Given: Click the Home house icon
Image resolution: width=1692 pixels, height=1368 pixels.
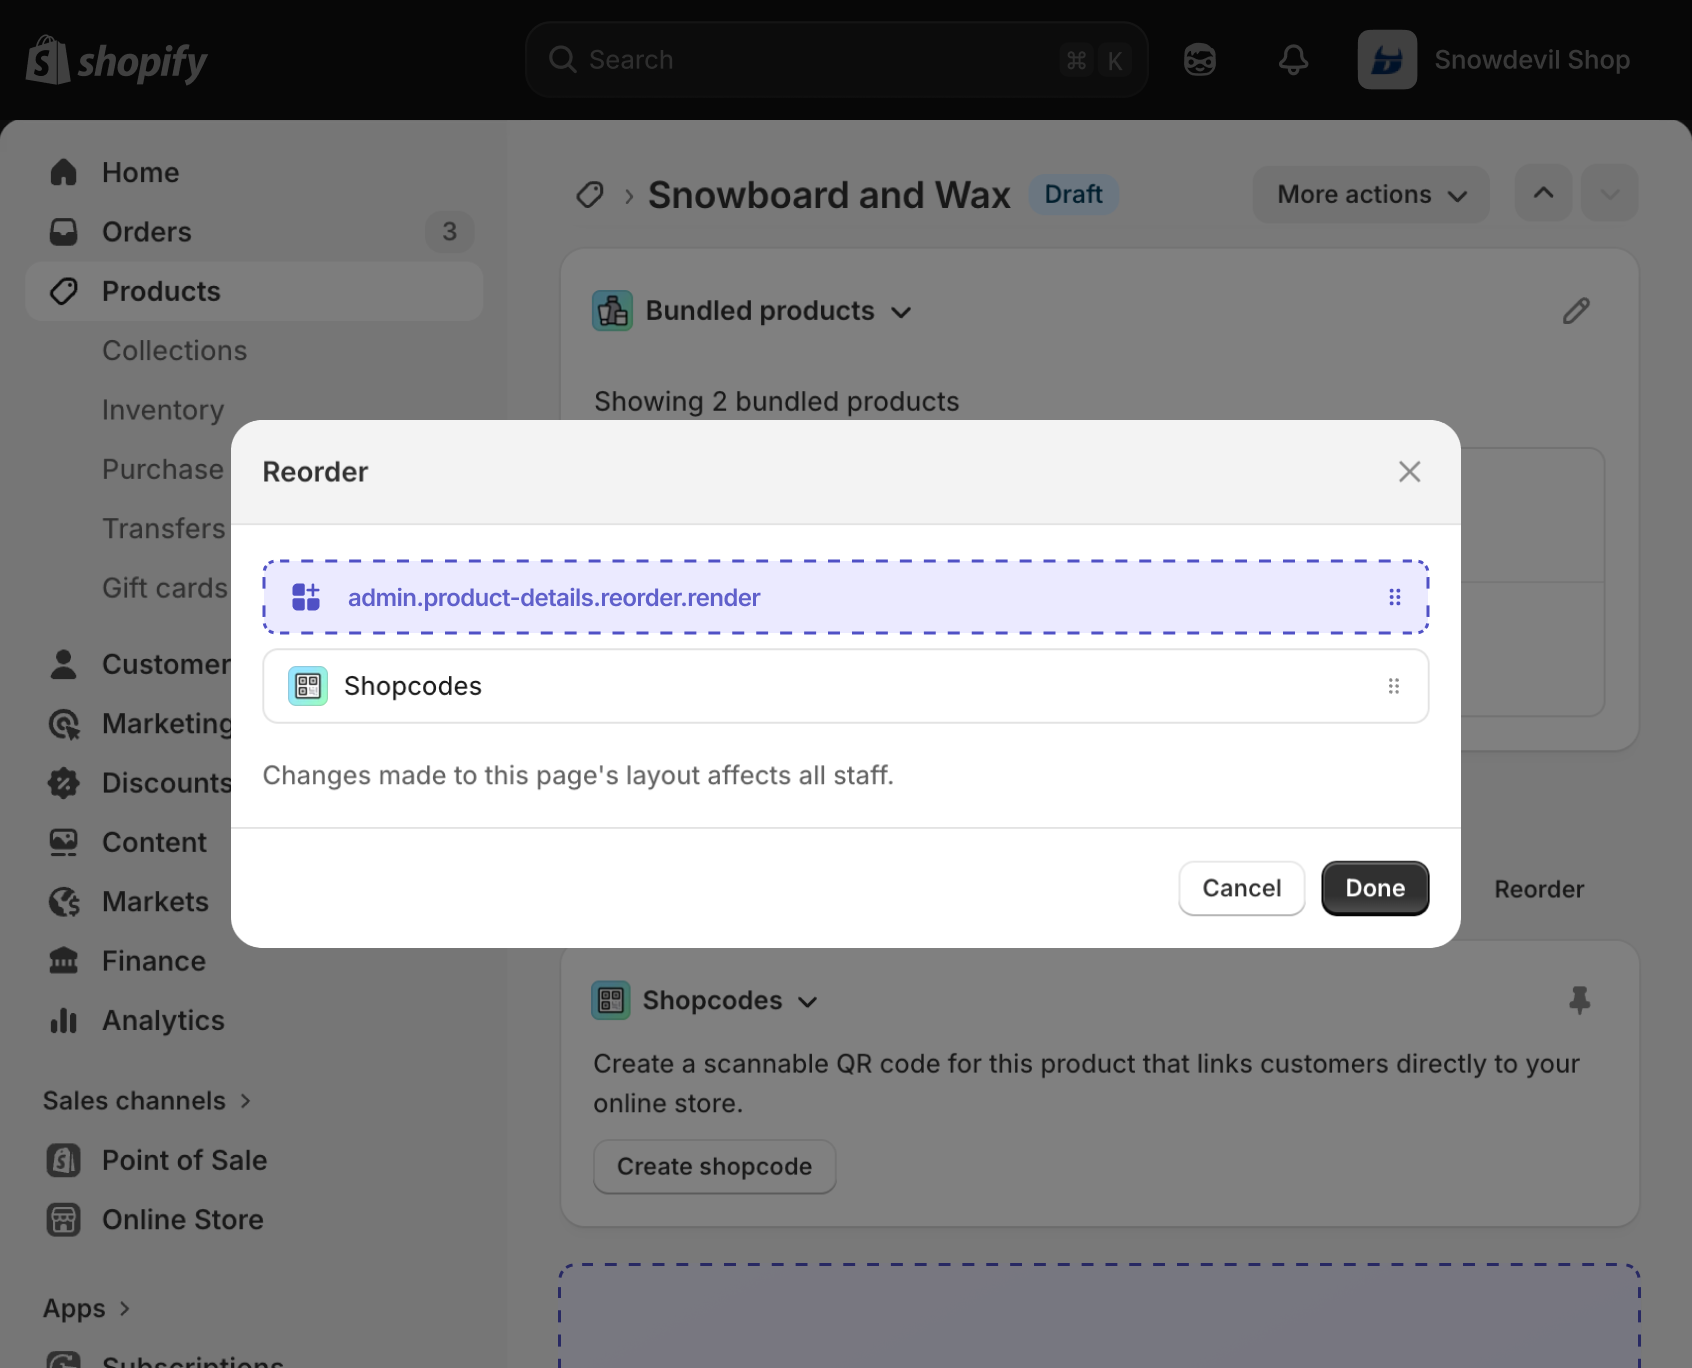Looking at the screenshot, I should coord(64,172).
